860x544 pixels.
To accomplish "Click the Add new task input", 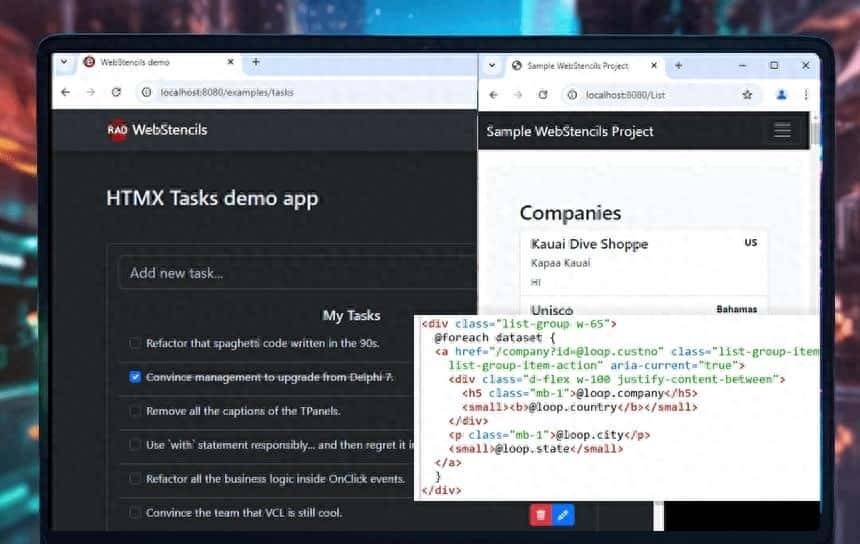I will point(298,273).
